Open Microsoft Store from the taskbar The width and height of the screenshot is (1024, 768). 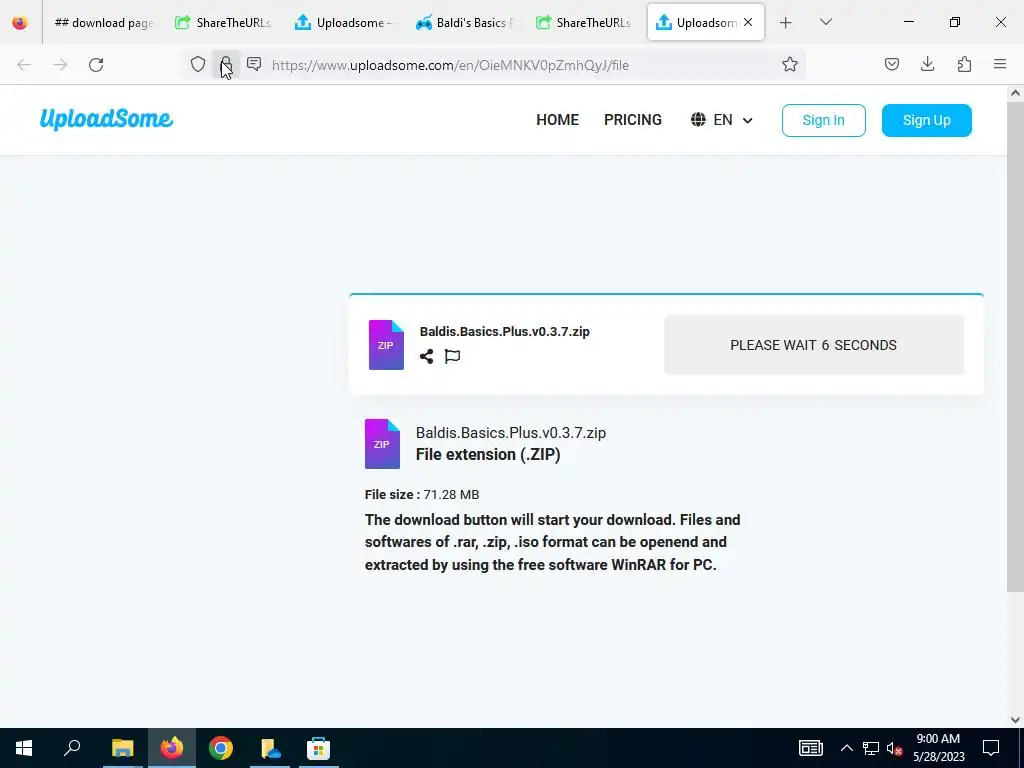(319, 748)
